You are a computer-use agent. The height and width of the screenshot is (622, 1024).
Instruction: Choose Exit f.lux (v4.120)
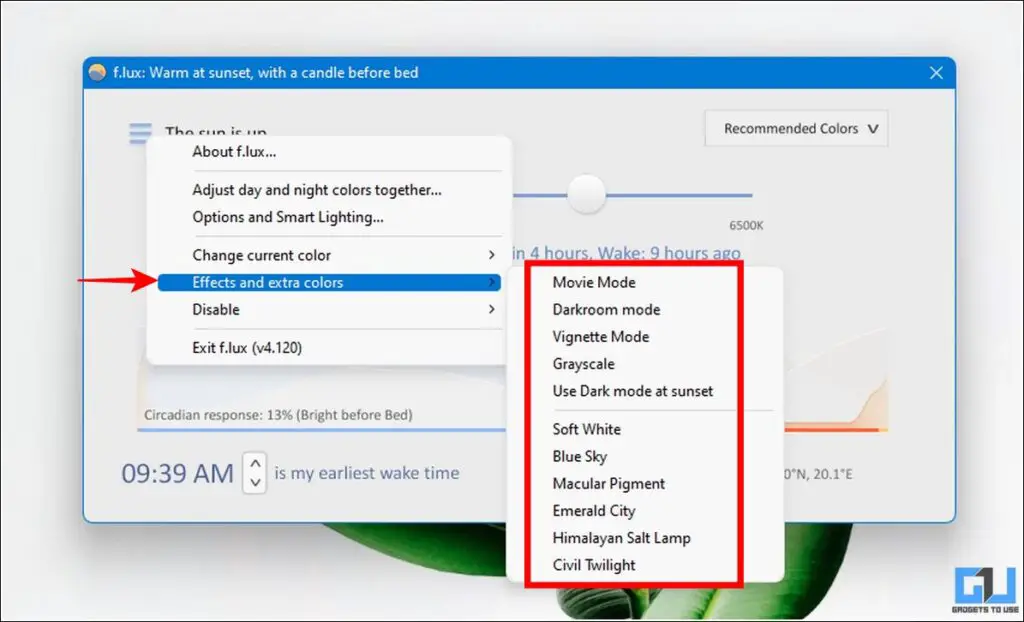[x=329, y=348]
